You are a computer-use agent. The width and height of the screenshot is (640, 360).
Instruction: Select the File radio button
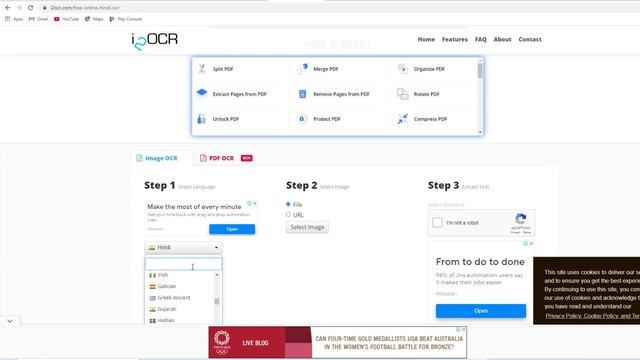point(288,204)
